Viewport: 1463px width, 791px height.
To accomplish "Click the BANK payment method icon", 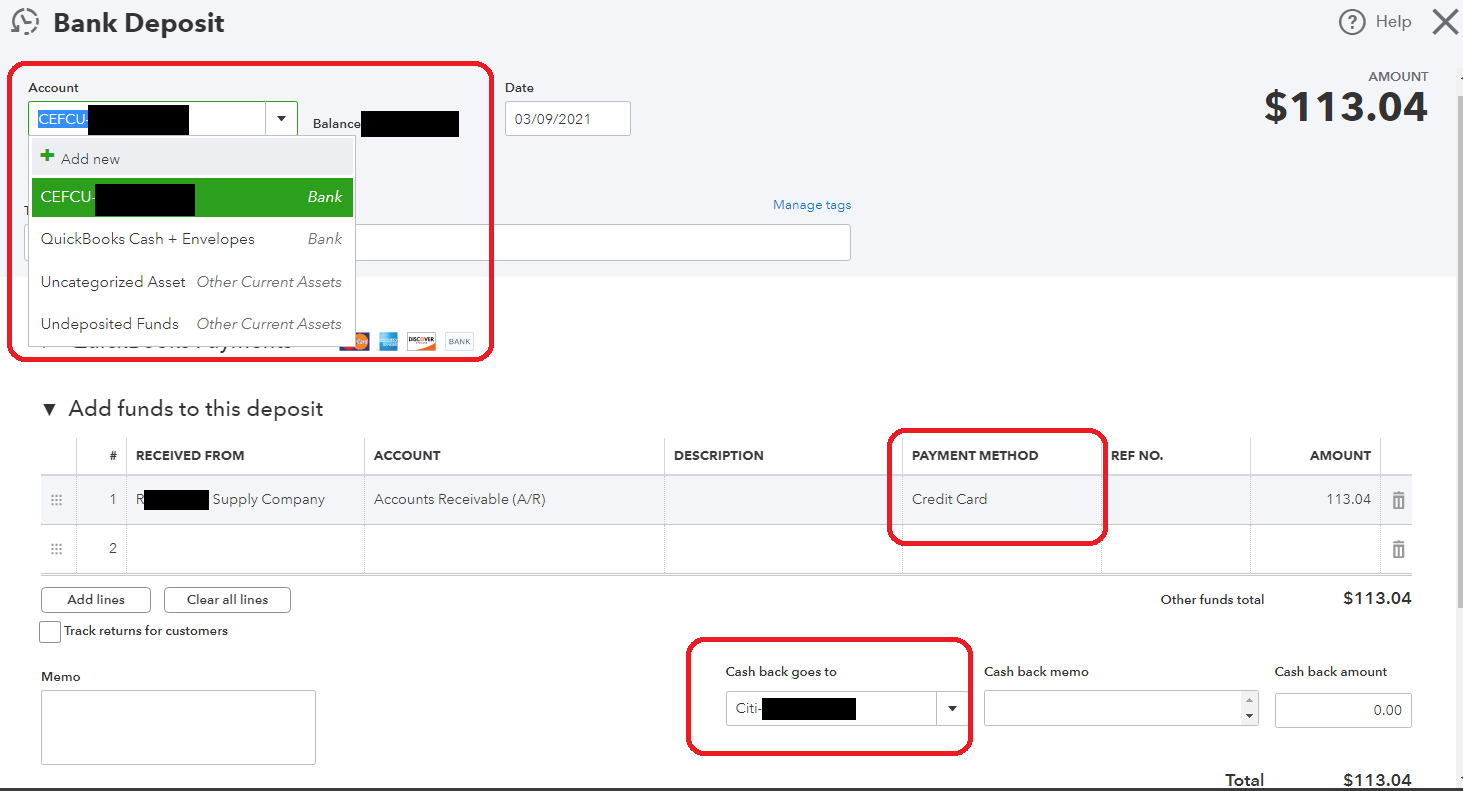I will pyautogui.click(x=458, y=341).
